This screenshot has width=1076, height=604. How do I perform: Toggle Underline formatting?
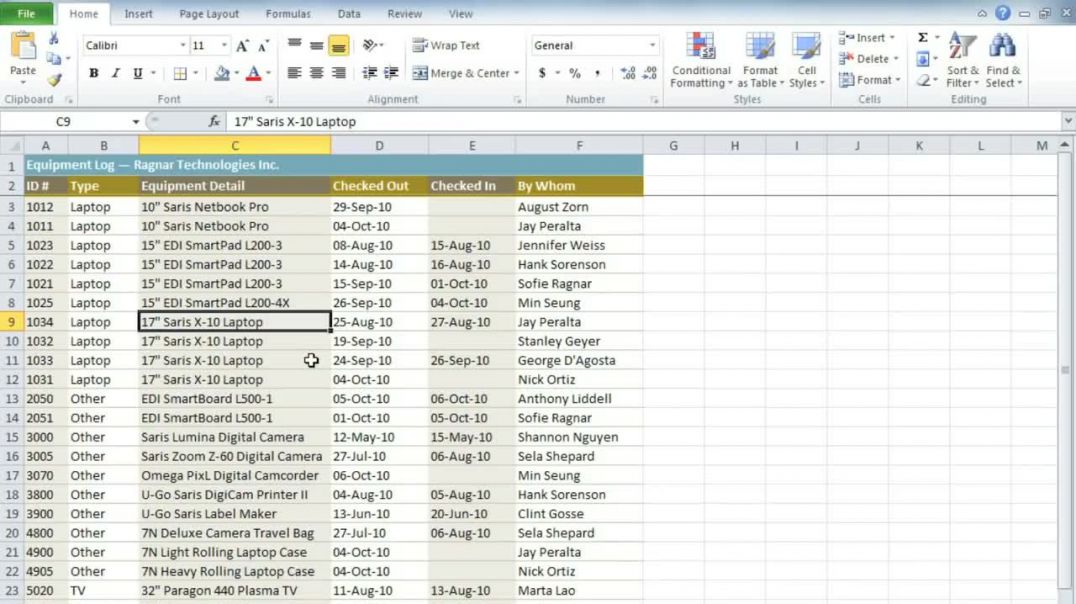[137, 73]
